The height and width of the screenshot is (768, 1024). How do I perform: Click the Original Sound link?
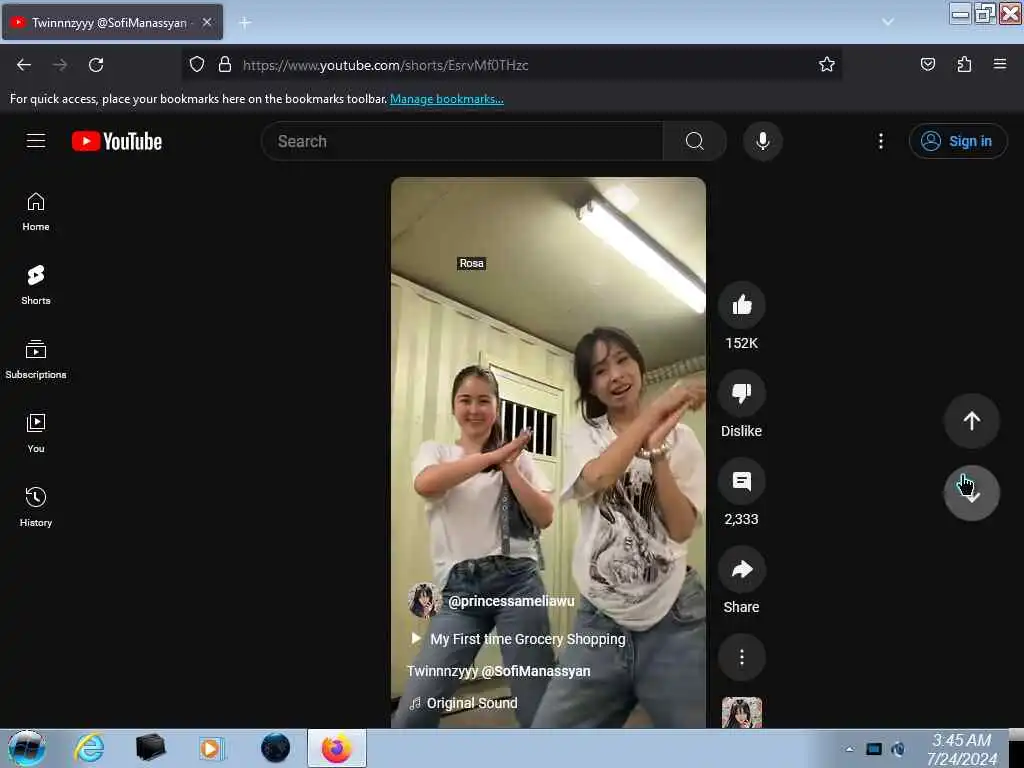pos(472,703)
